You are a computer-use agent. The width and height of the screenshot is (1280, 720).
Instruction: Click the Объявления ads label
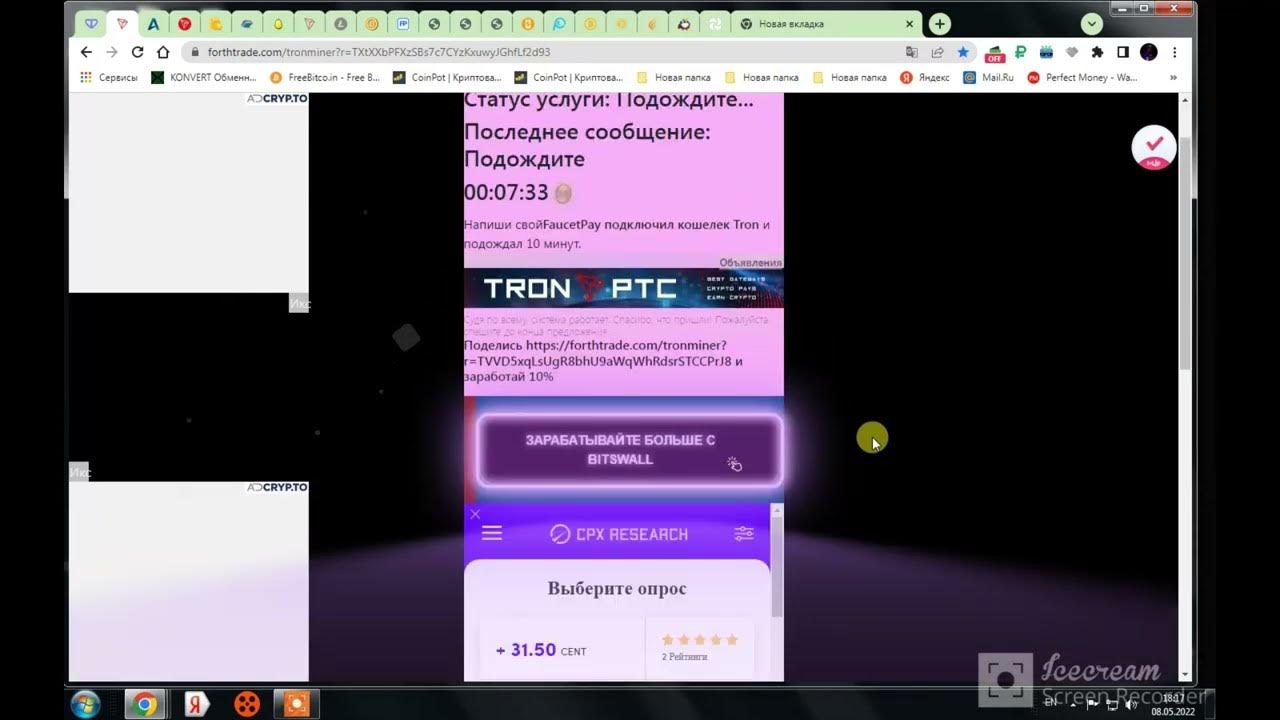pyautogui.click(x=751, y=263)
